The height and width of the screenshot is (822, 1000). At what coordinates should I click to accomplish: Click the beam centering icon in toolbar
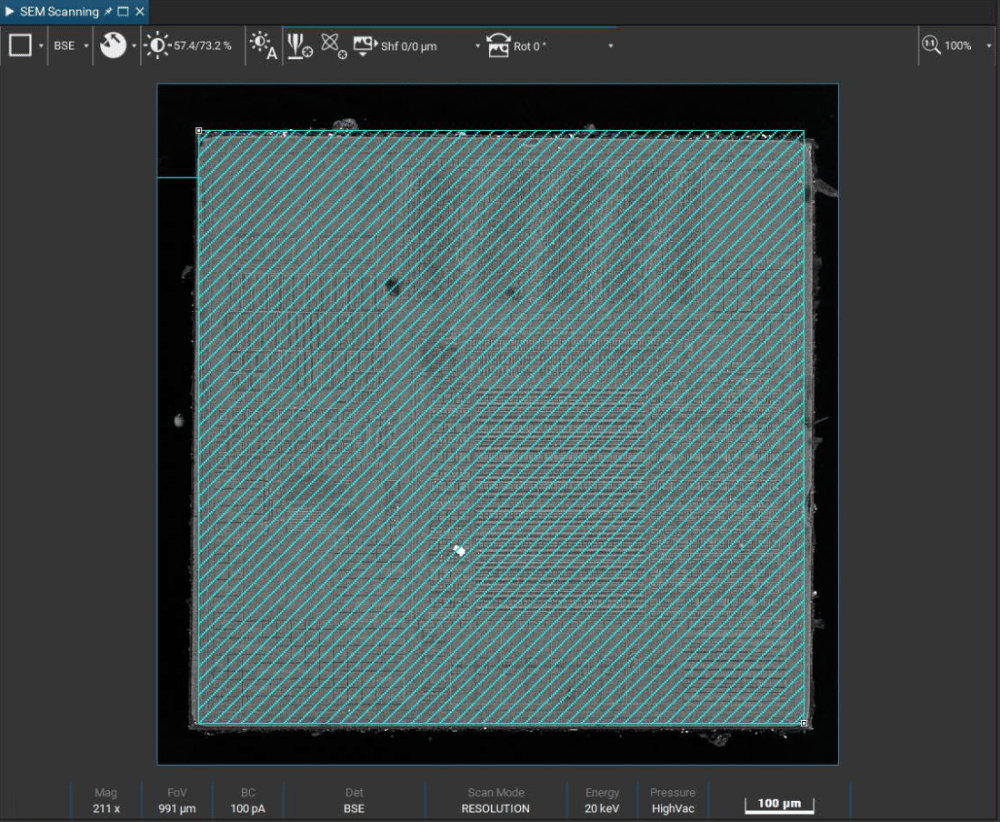point(299,46)
